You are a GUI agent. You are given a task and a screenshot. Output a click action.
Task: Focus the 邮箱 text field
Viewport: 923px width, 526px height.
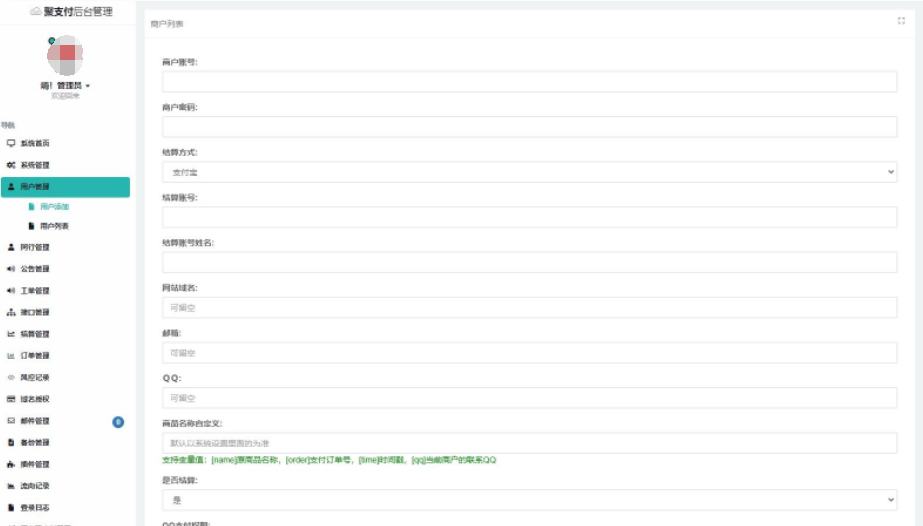529,353
